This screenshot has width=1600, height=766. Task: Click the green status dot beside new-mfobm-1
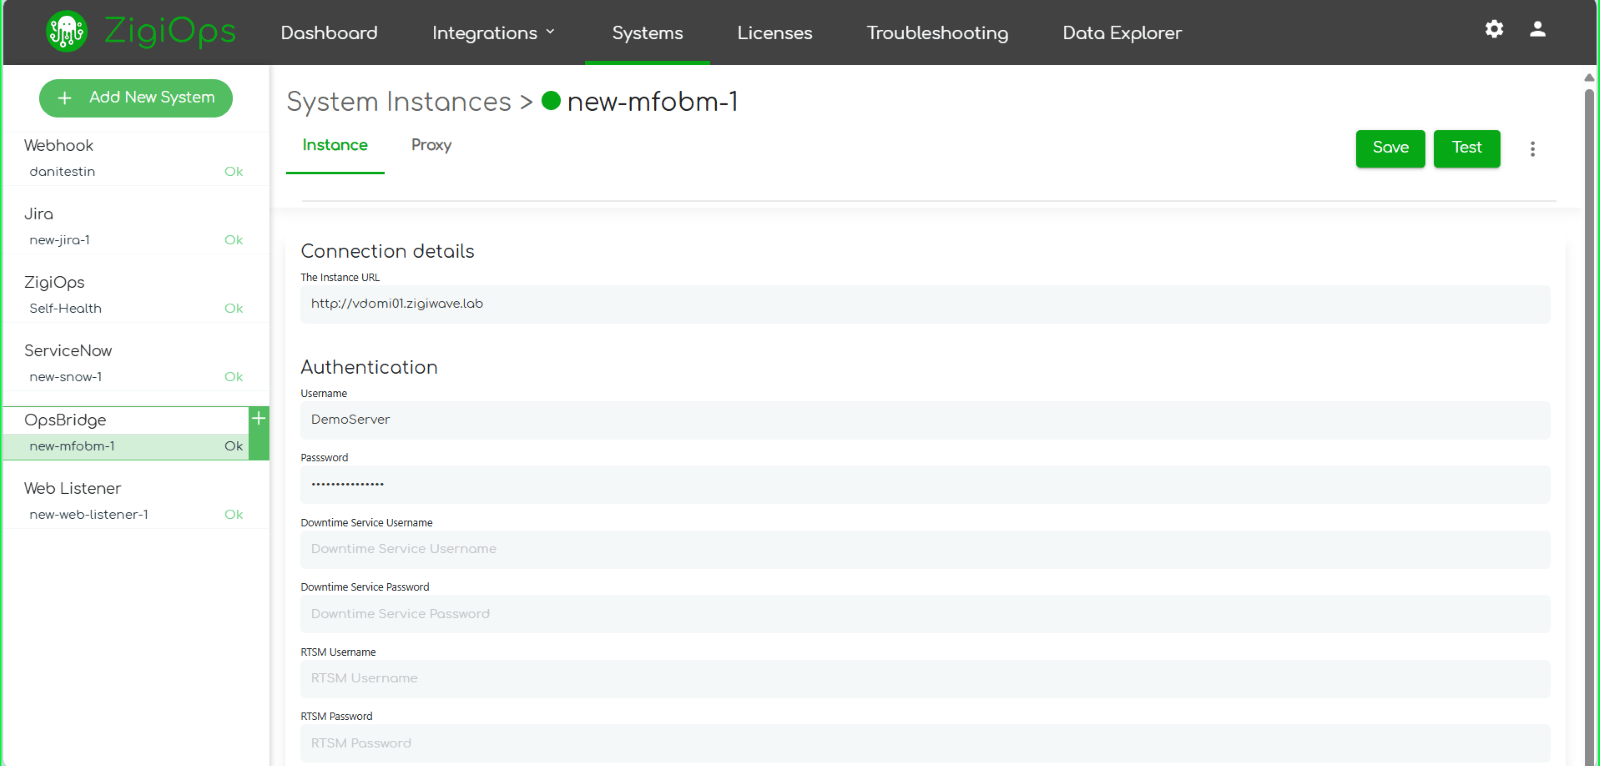click(551, 100)
